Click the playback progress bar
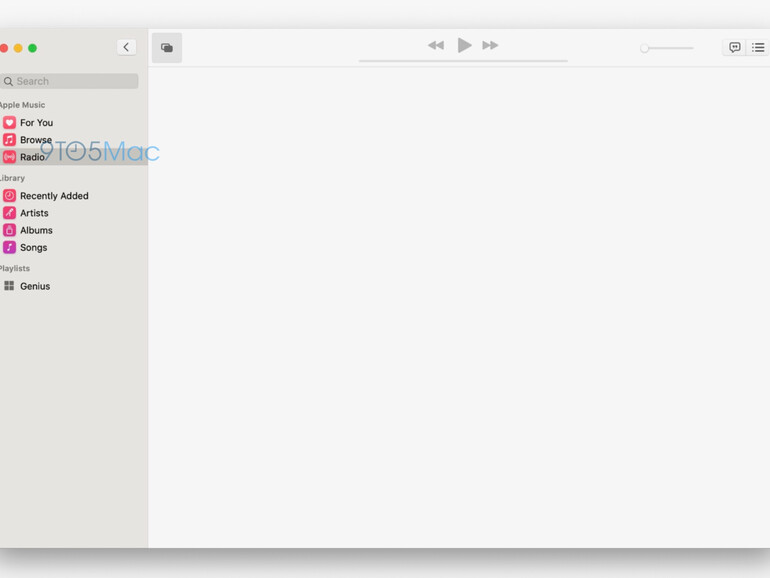 (x=463, y=61)
